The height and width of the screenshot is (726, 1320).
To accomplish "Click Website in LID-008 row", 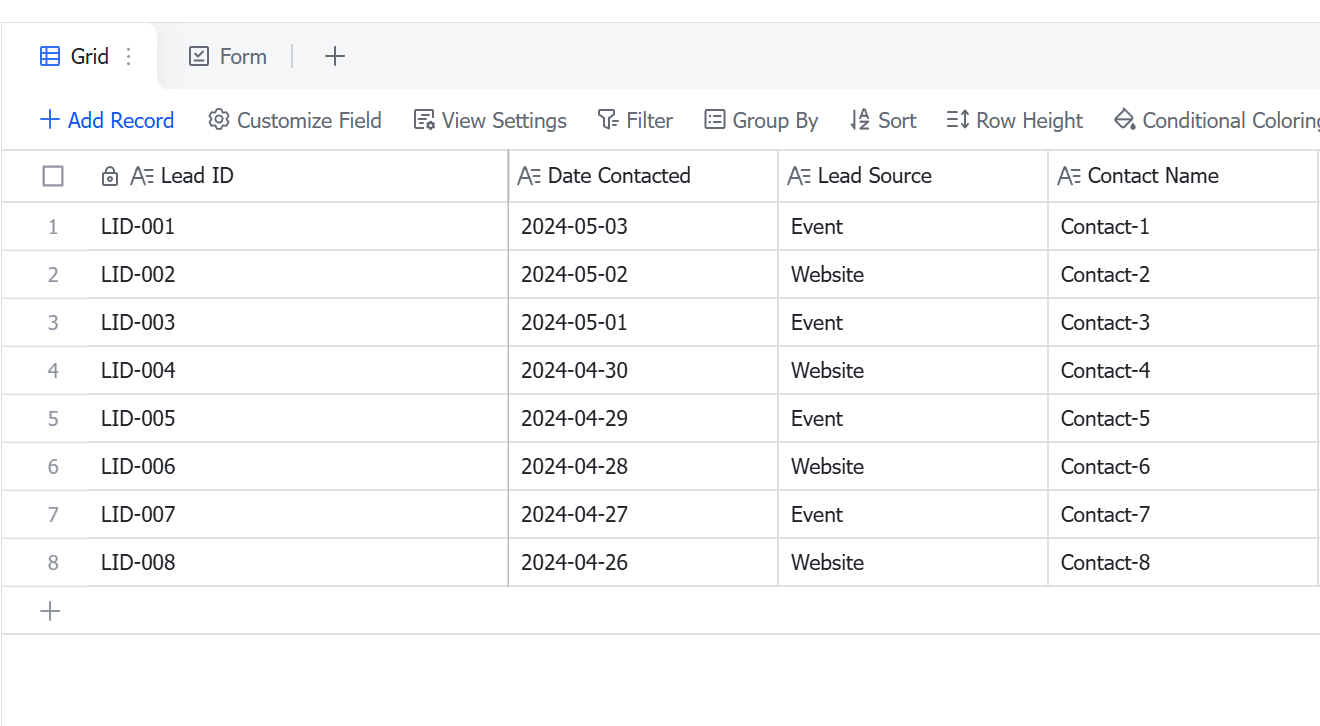I will pos(913,562).
